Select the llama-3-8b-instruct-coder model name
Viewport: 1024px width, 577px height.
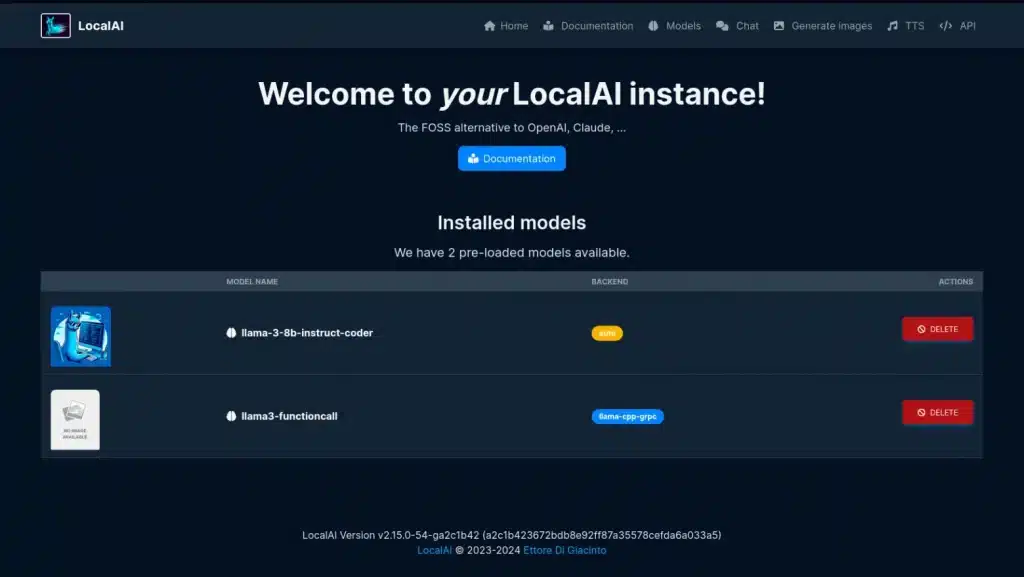[x=307, y=333]
